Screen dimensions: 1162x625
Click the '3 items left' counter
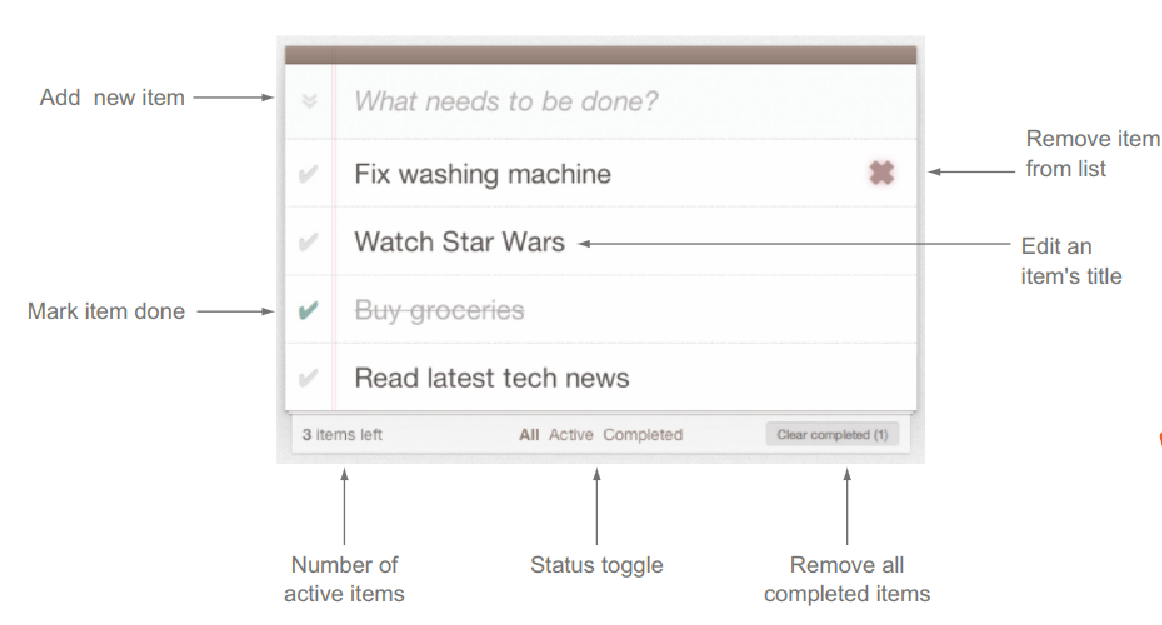point(342,434)
